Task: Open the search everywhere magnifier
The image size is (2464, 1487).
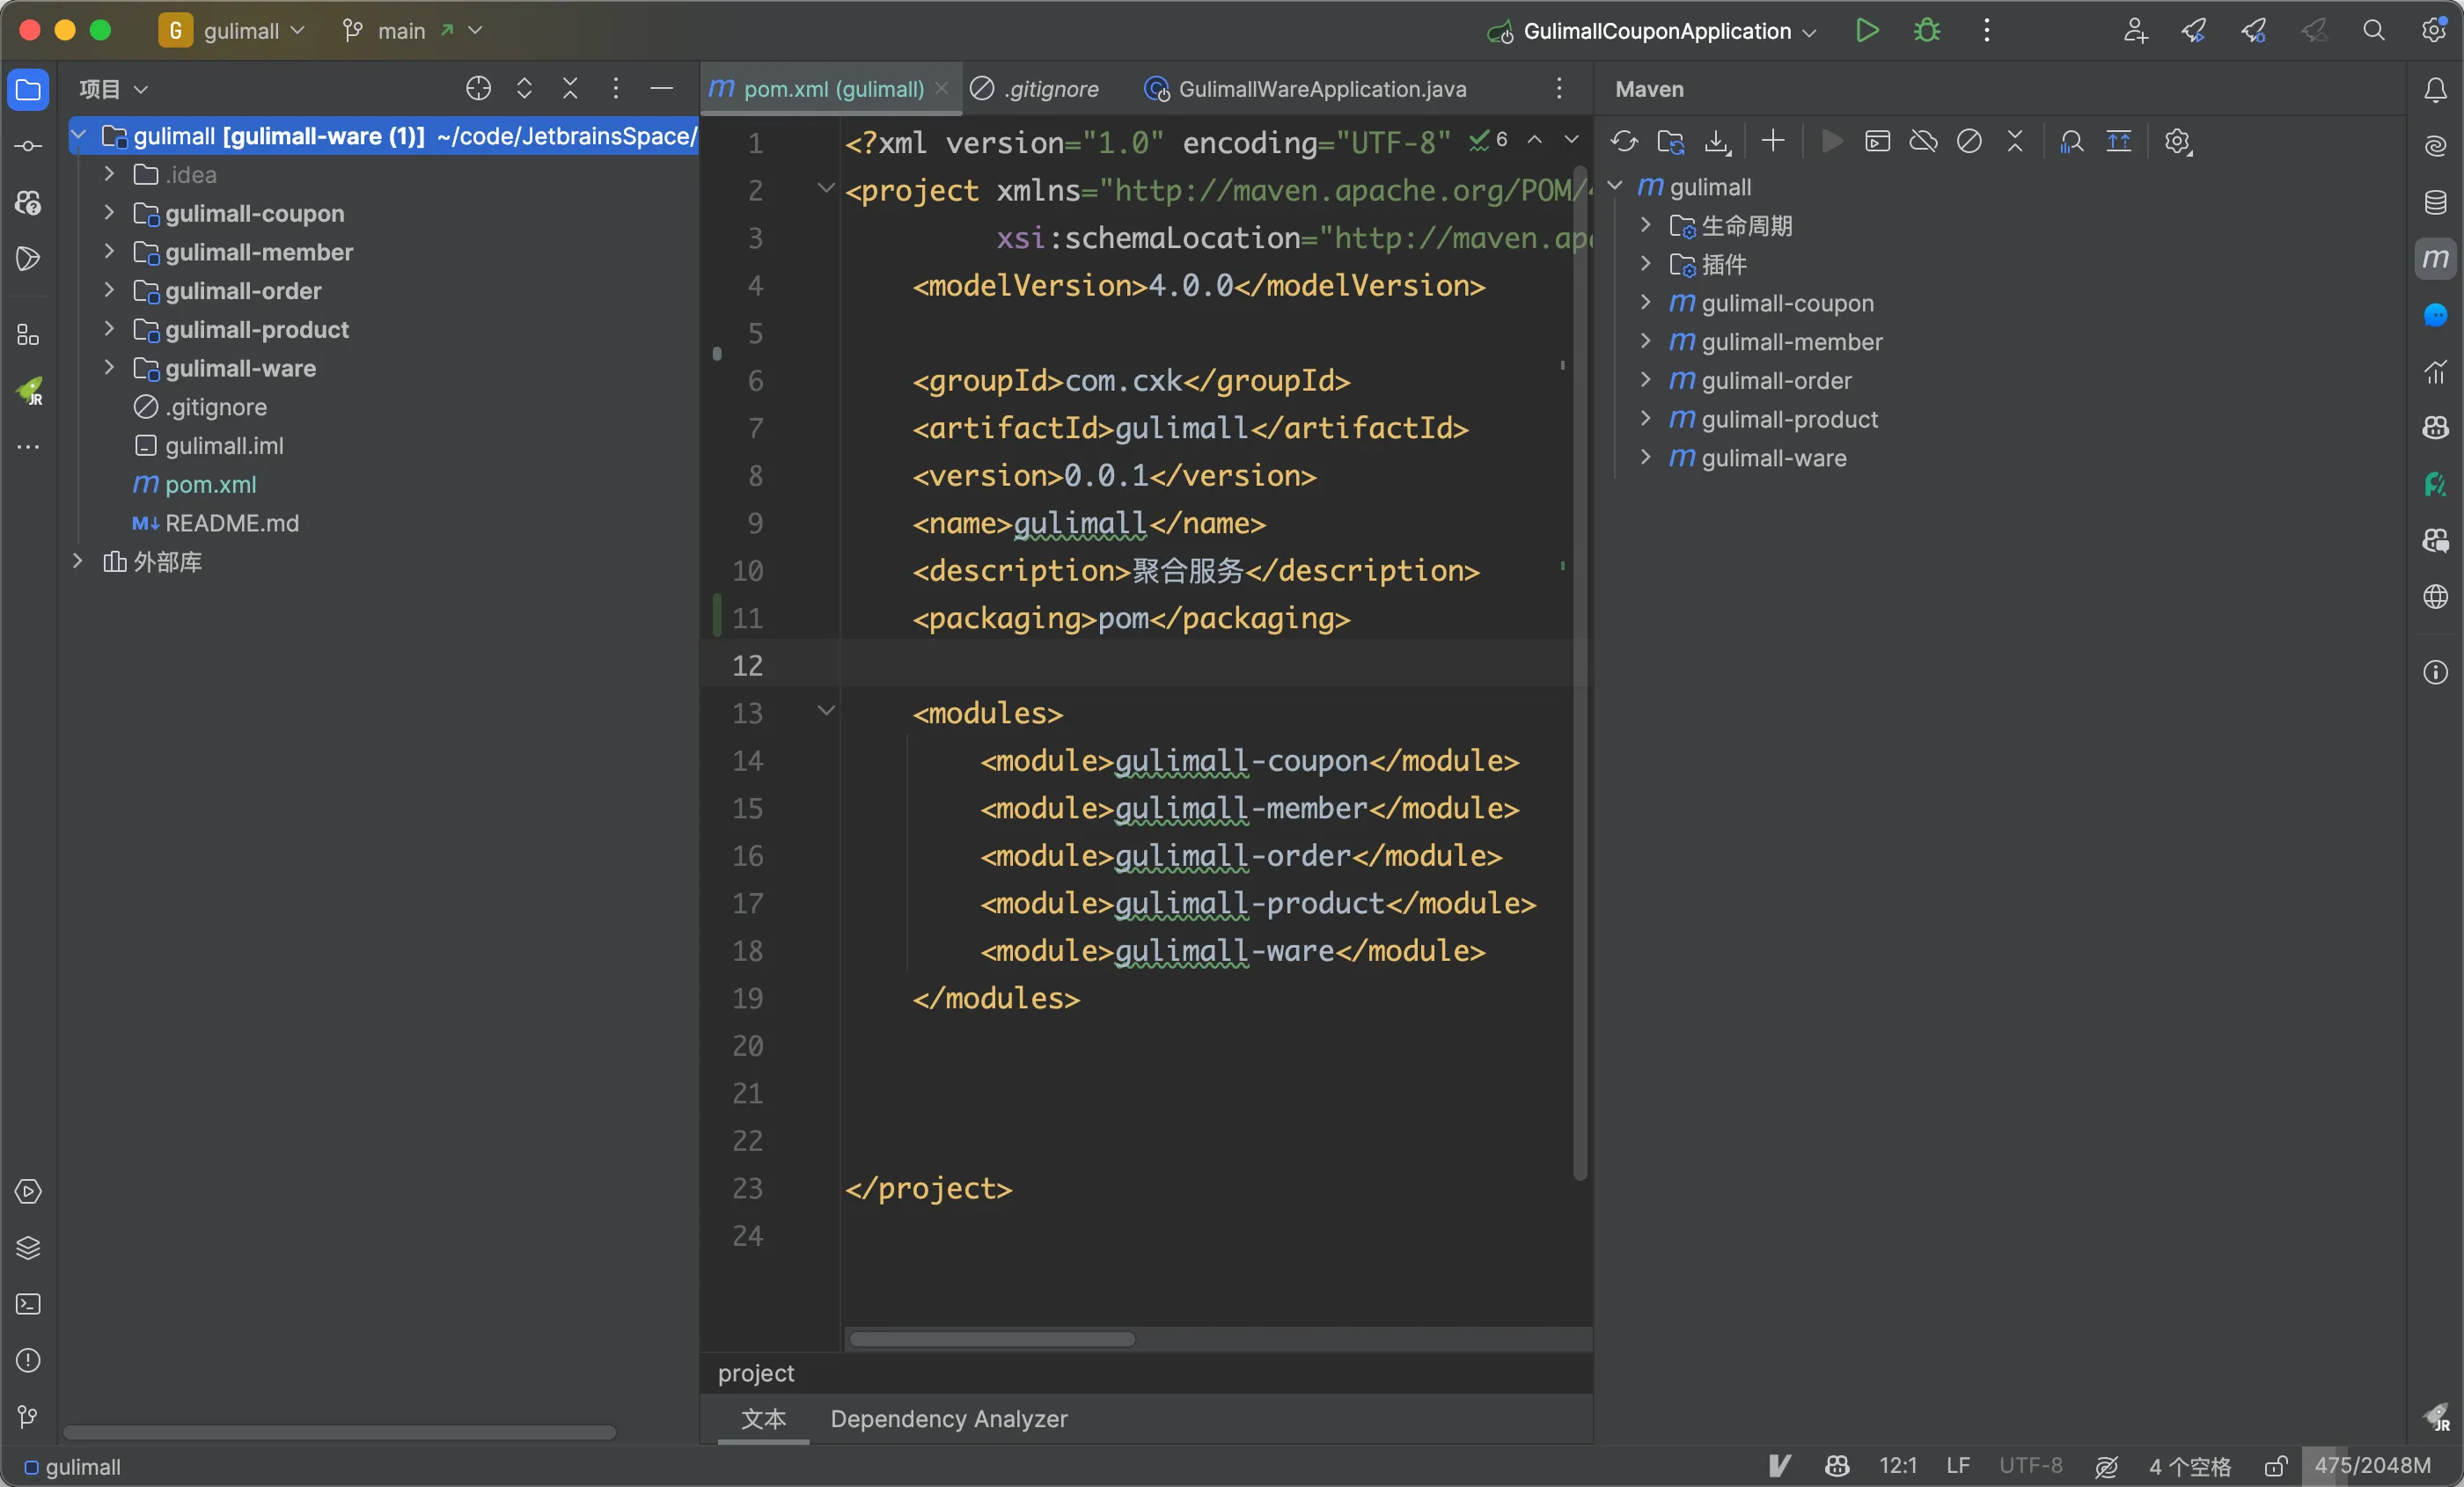Action: (x=2374, y=30)
